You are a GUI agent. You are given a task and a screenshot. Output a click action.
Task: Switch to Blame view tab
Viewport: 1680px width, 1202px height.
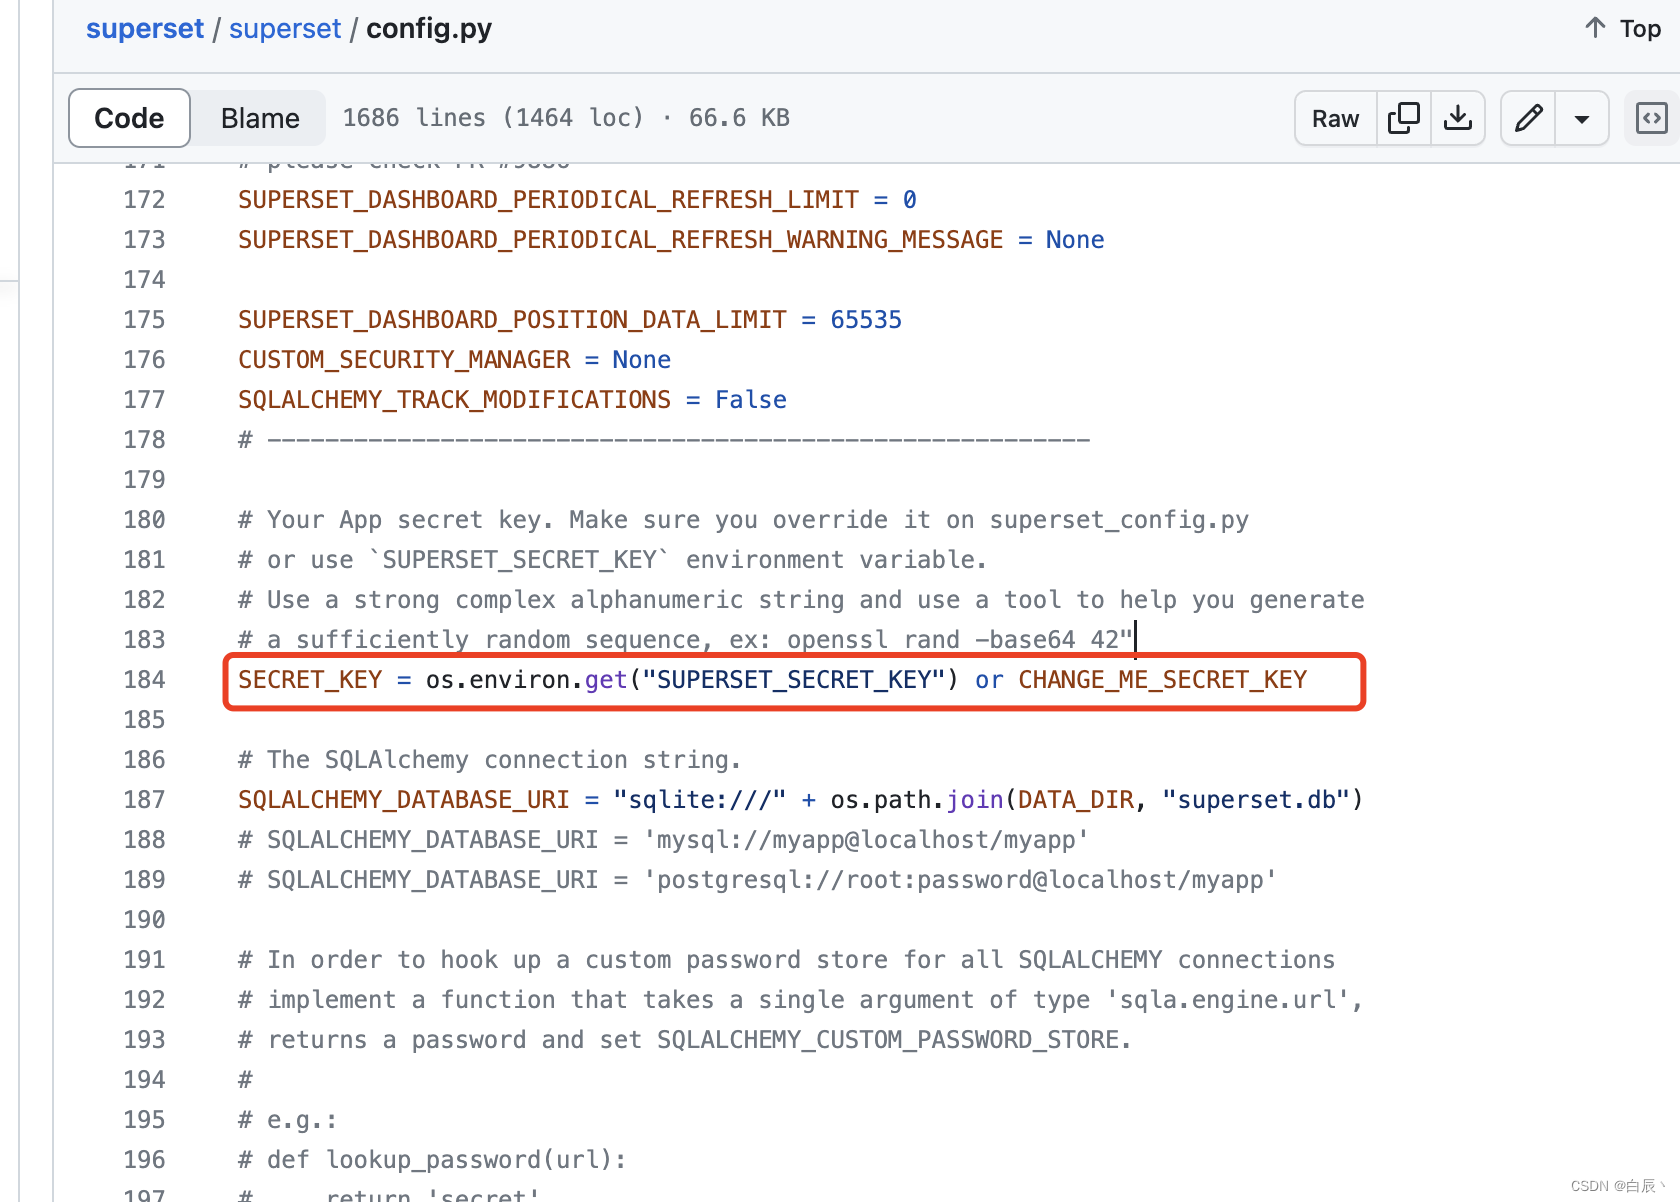click(x=260, y=118)
